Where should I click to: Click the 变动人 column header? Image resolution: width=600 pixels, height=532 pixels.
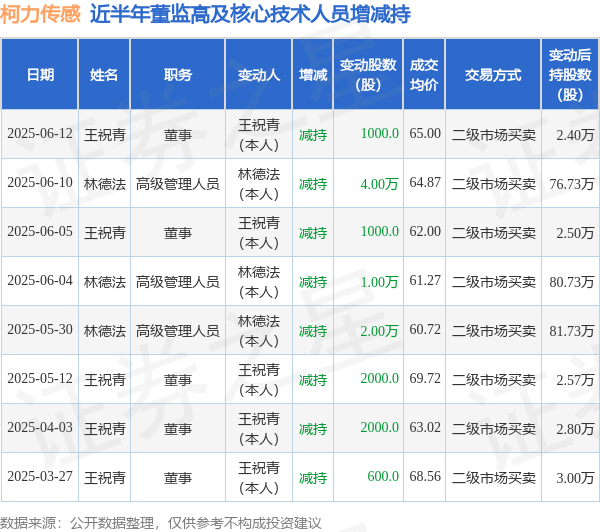(x=259, y=75)
